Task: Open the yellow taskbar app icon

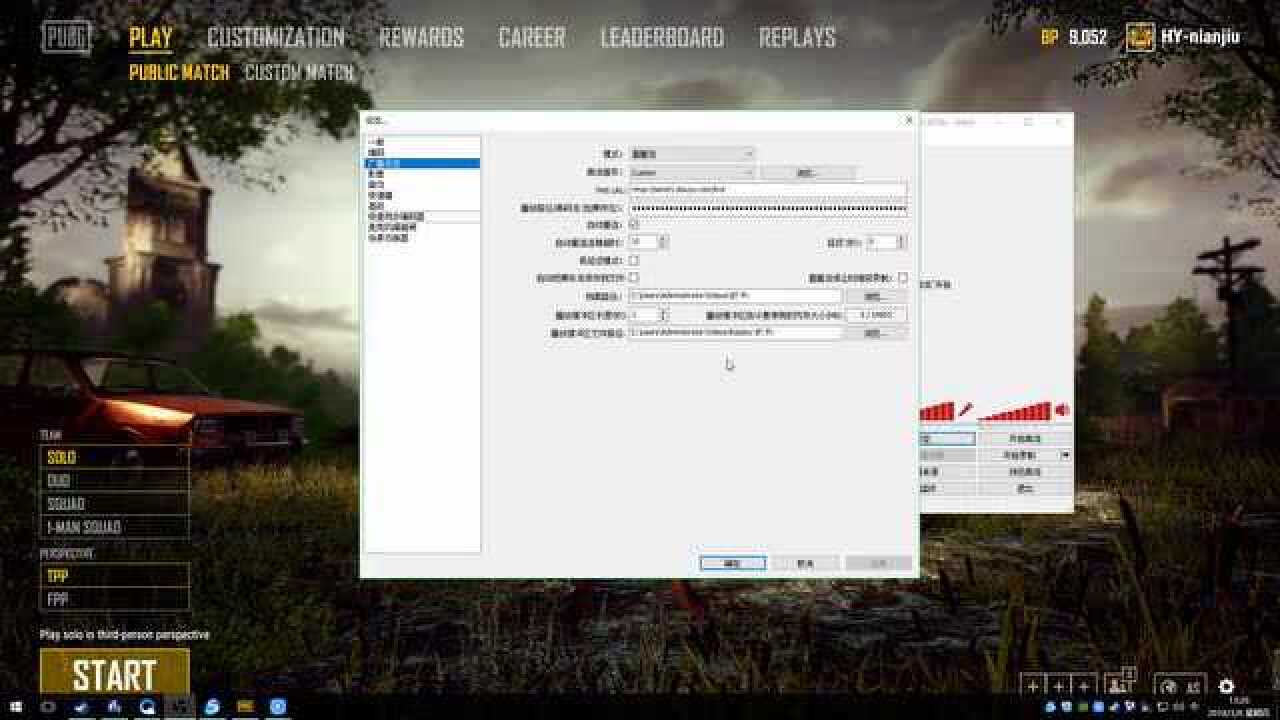Action: coord(245,707)
